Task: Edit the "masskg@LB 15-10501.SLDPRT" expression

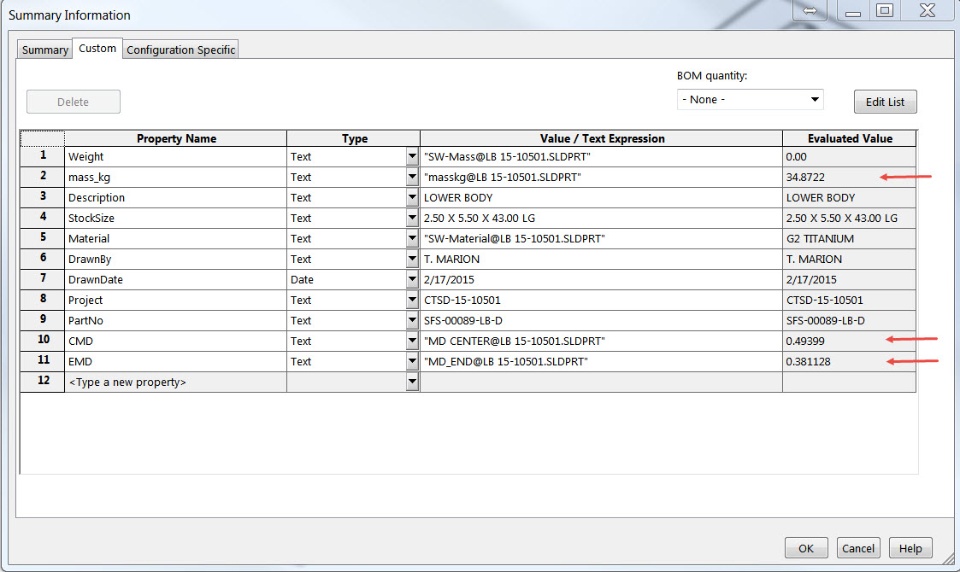Action: point(601,177)
